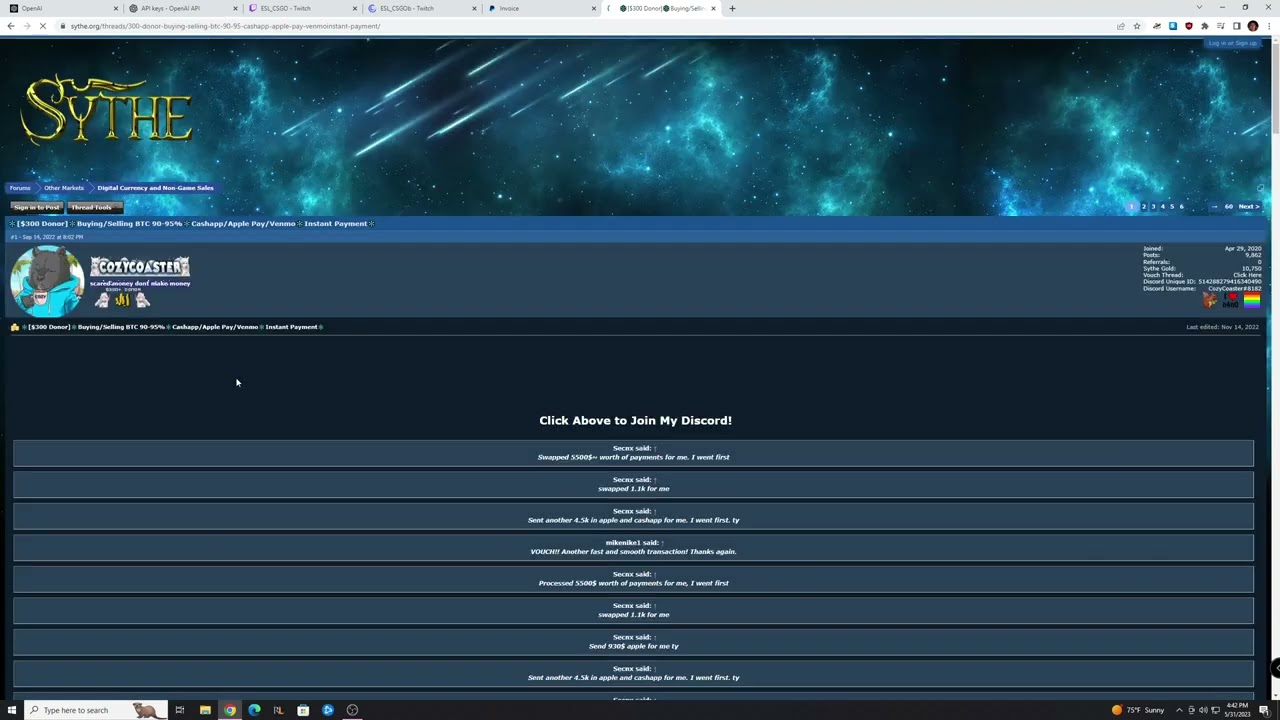Switch to the ESL_CSGO - Twitch tab
Viewport: 1280px width, 720px height.
click(303, 8)
